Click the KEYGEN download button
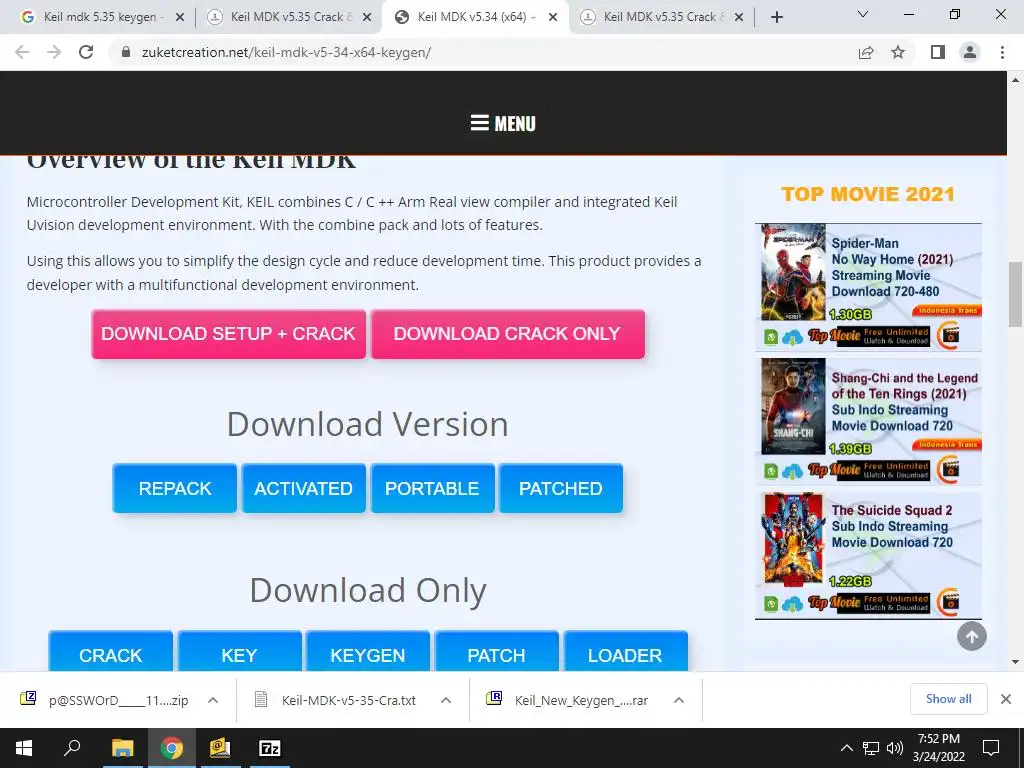Screen dimensions: 1024x768 368,651
